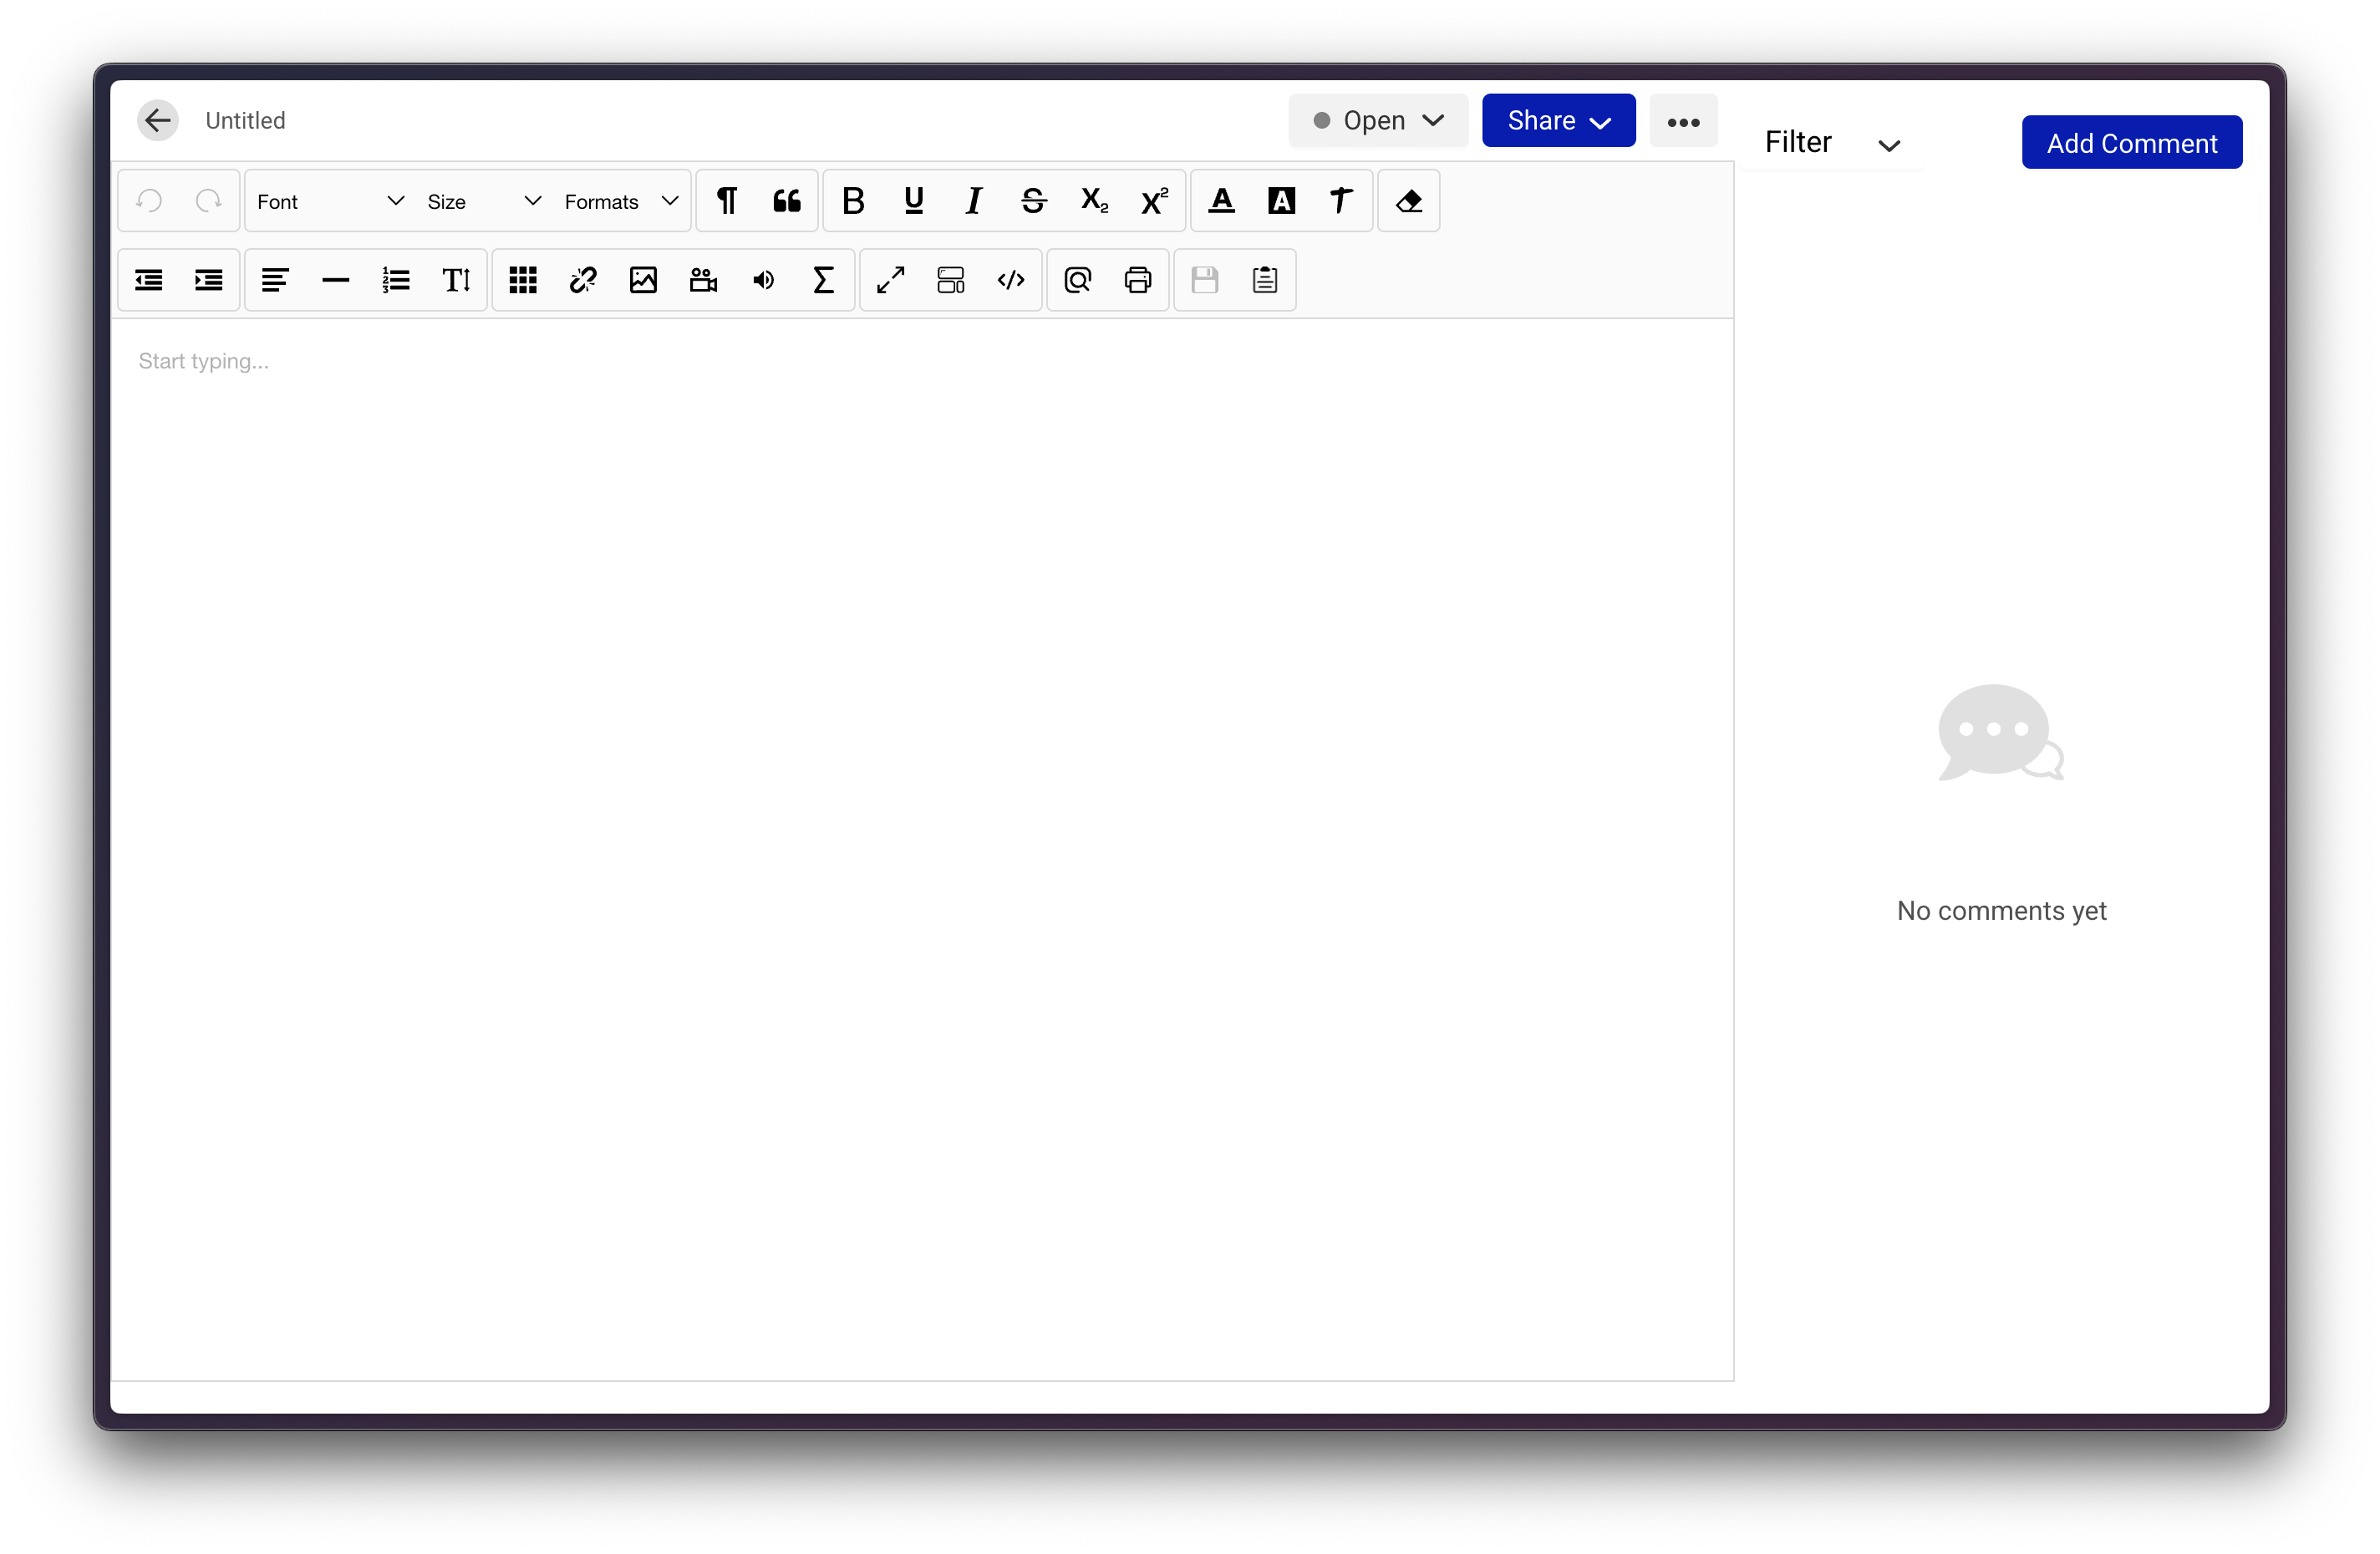Insert a link with the chain icon
Screen dimensions: 2380x1554
point(583,280)
